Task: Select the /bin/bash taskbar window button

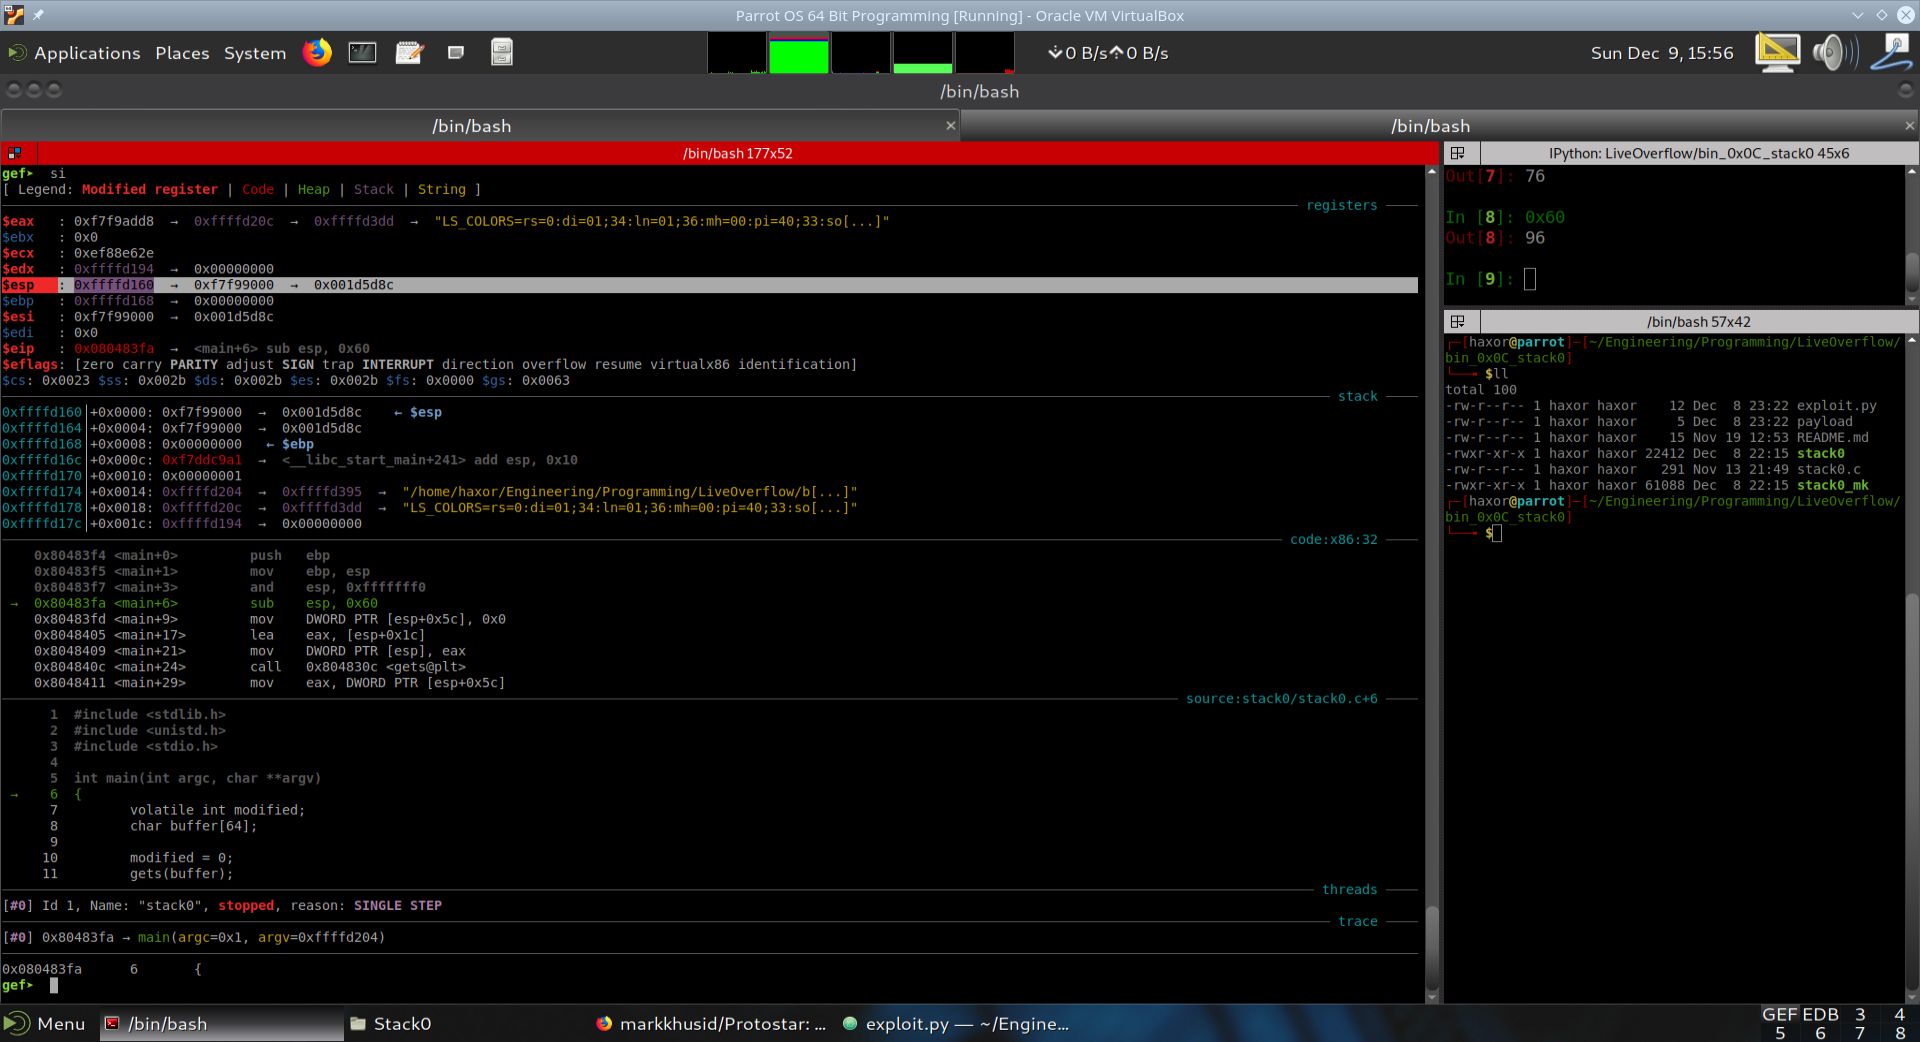Action: [x=222, y=1023]
